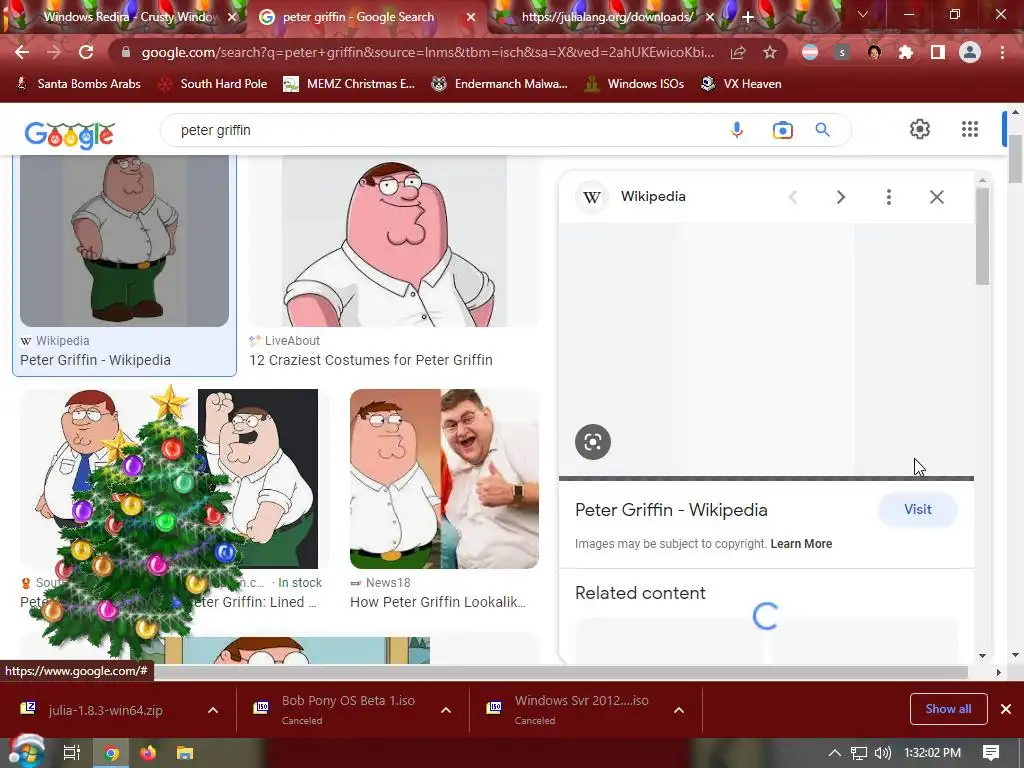Screen dimensions: 1024x768
Task: Open the Windows ISOs bookmark
Action: [x=633, y=84]
